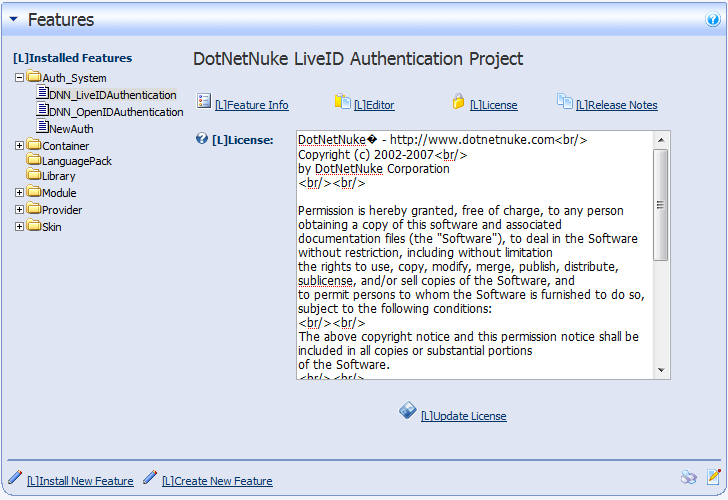
Task: Select the Provider folder label
Action: coord(62,210)
